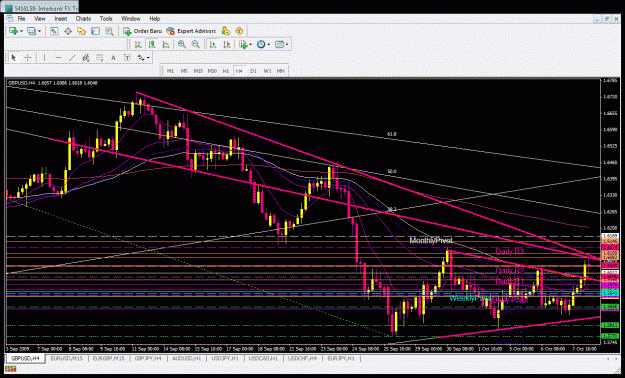The height and width of the screenshot is (378, 625).
Task: Switch to the EURJPY,H1 chart tab
Action: click(x=341, y=358)
